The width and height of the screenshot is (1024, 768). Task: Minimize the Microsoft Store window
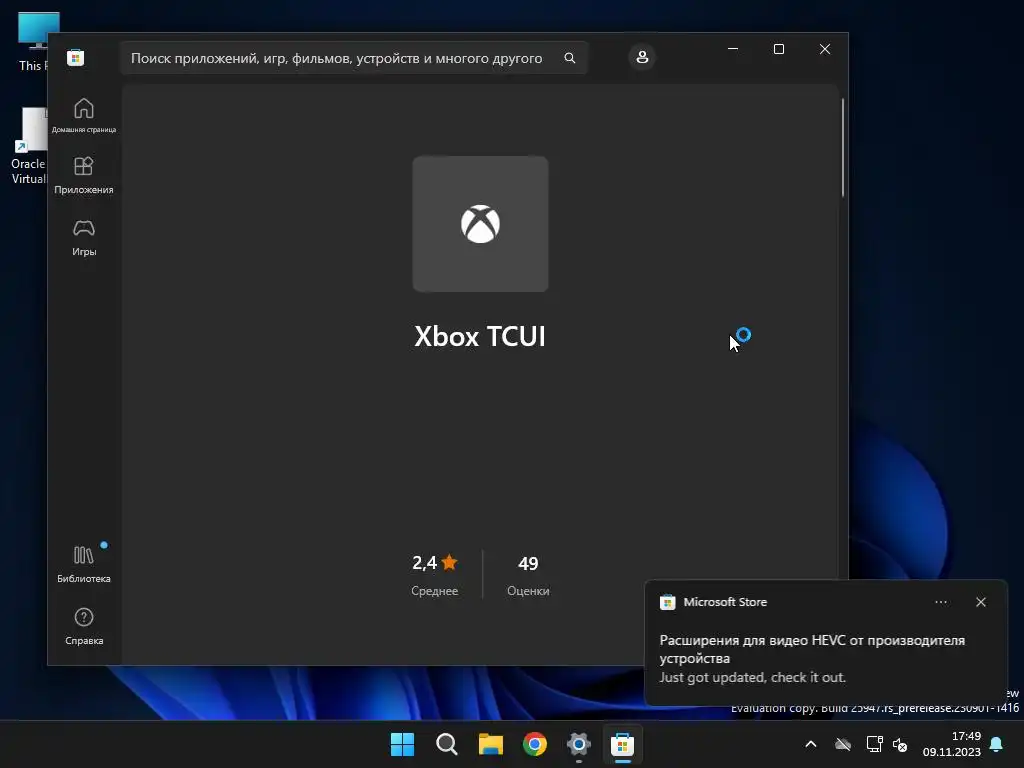(x=733, y=49)
